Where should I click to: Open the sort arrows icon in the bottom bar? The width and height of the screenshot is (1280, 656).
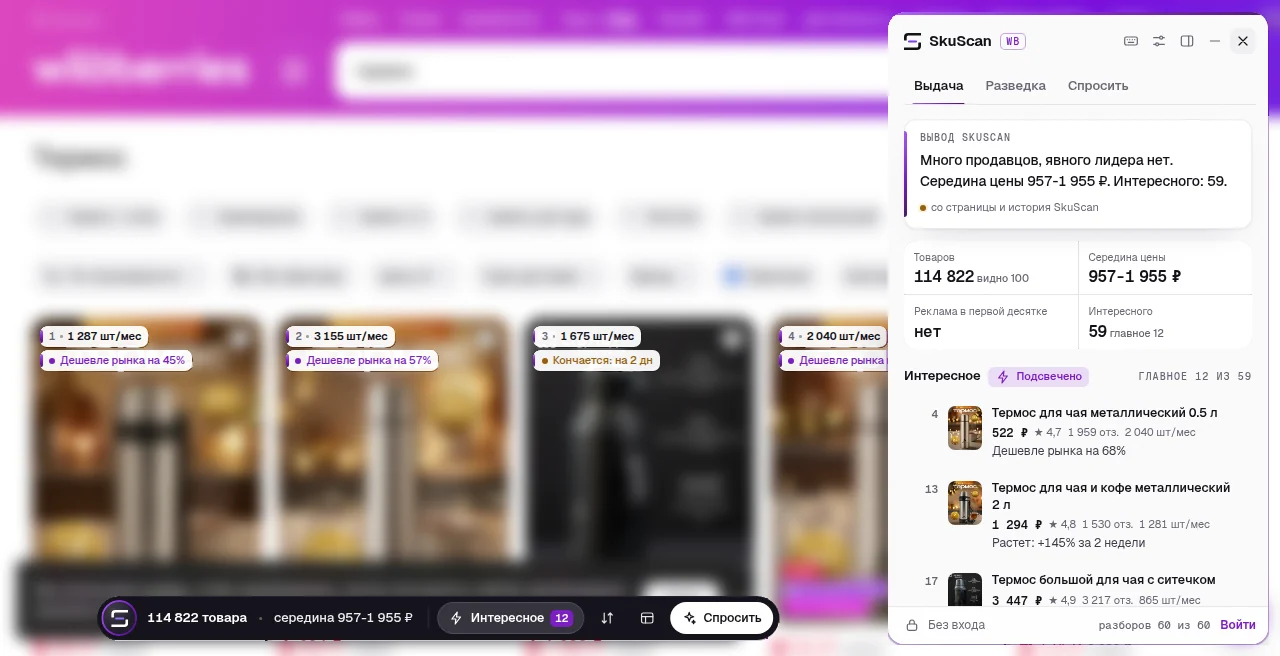click(607, 618)
